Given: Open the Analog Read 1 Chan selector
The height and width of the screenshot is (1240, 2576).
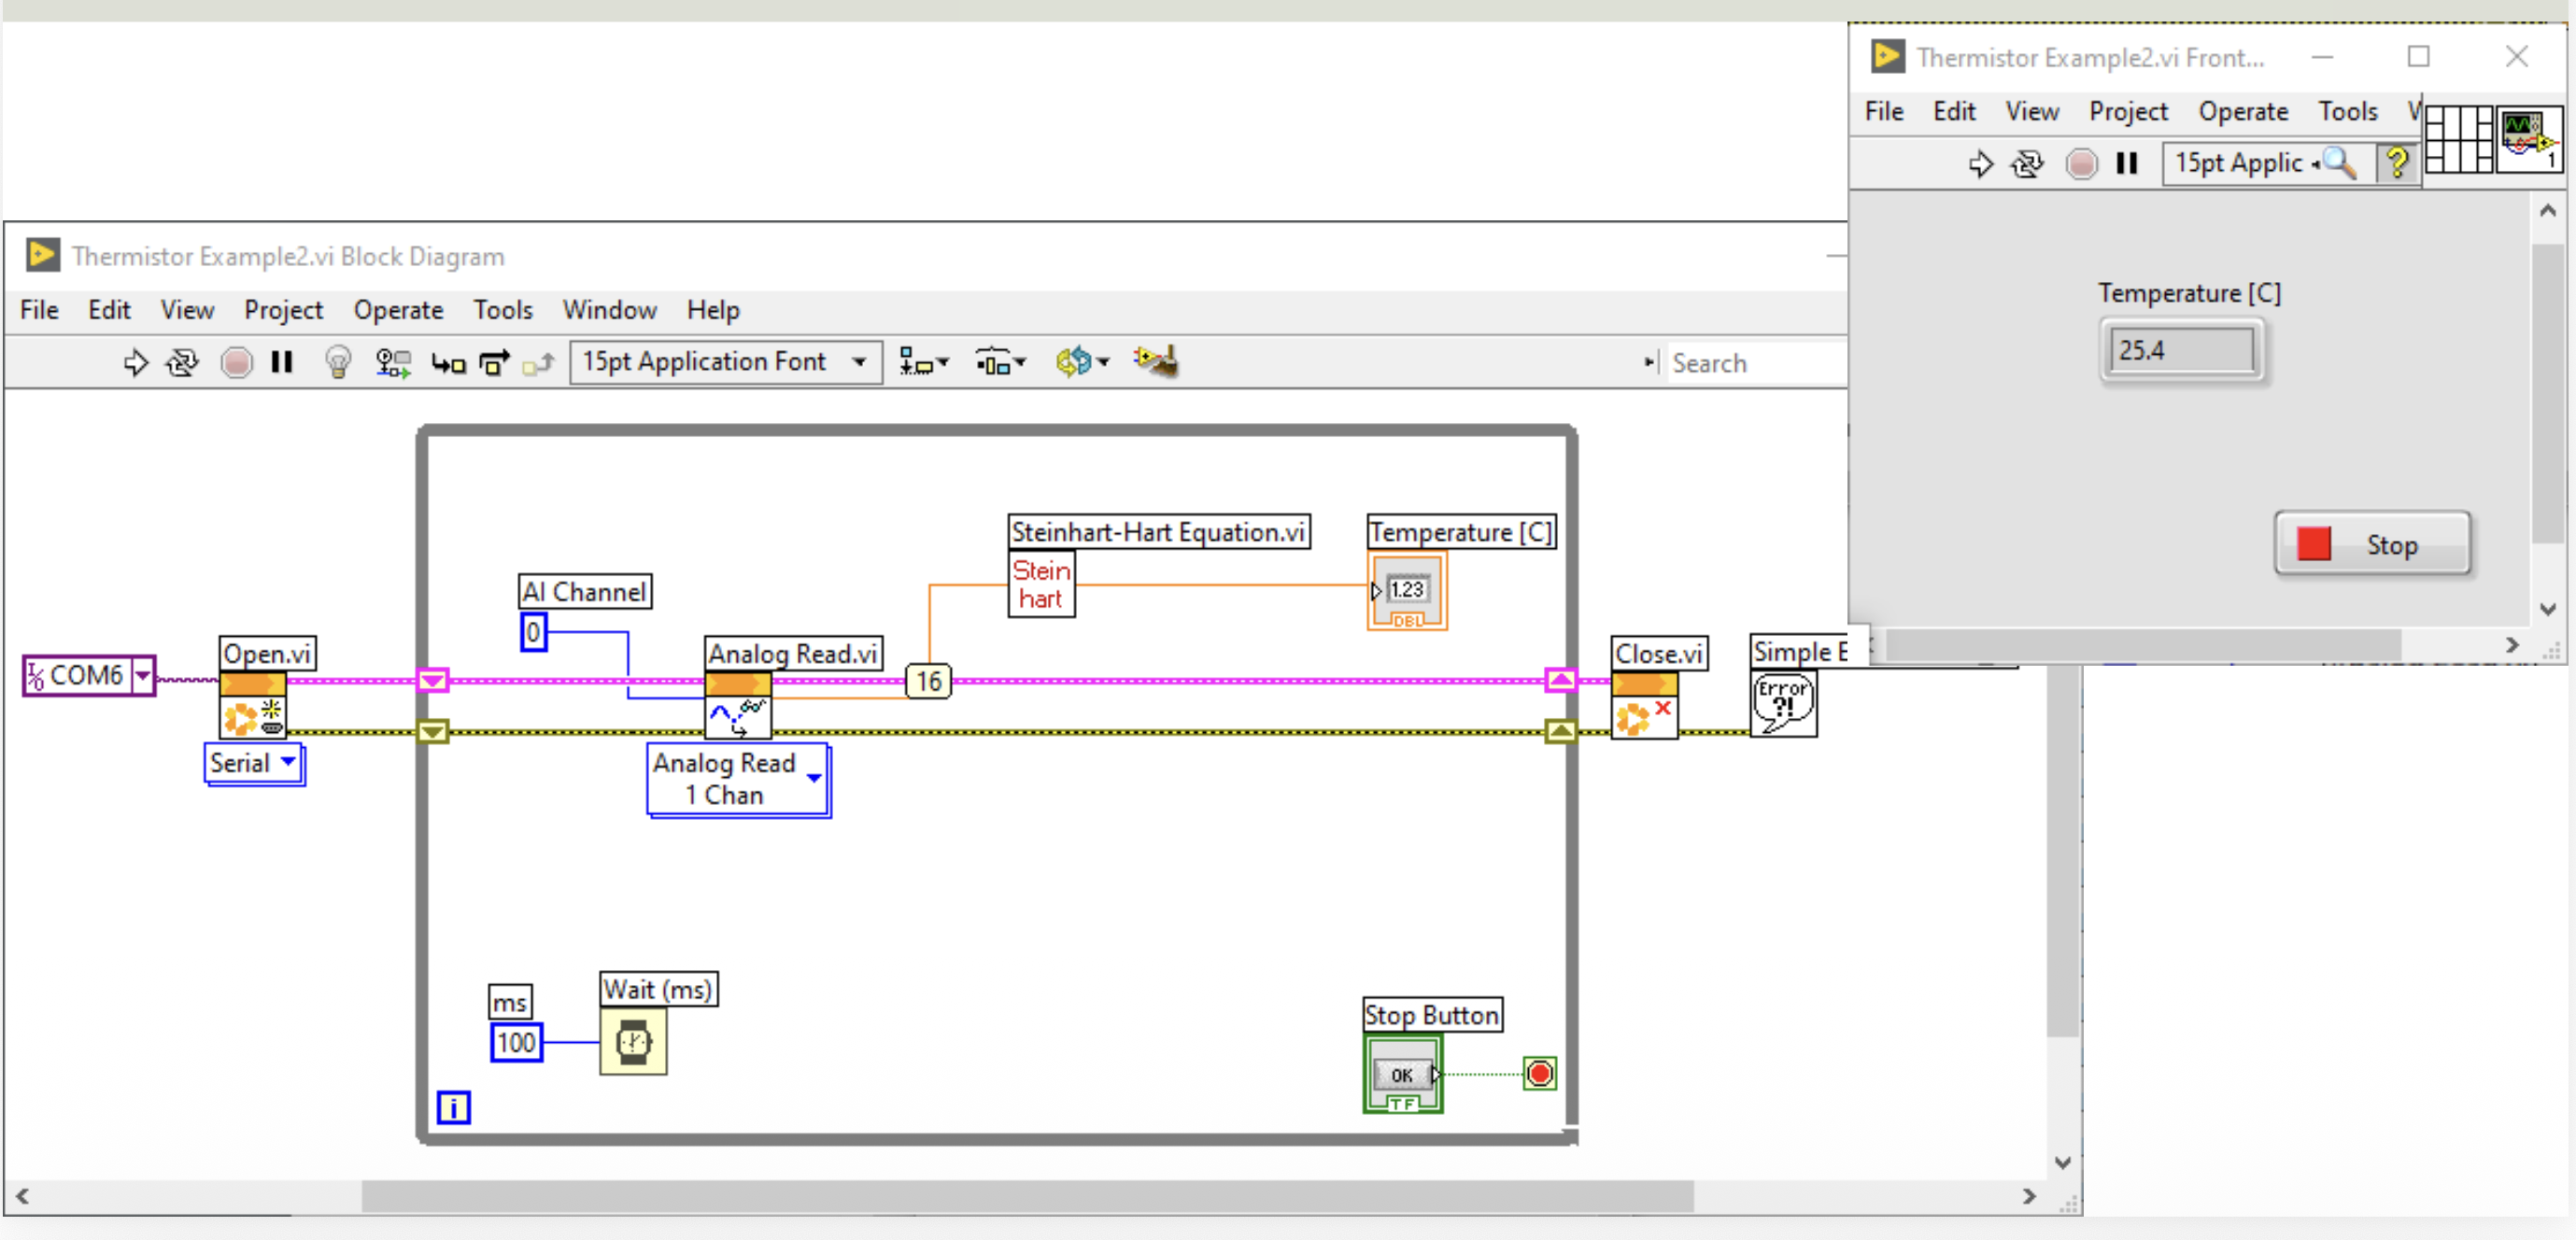Looking at the screenshot, I should tap(738, 780).
